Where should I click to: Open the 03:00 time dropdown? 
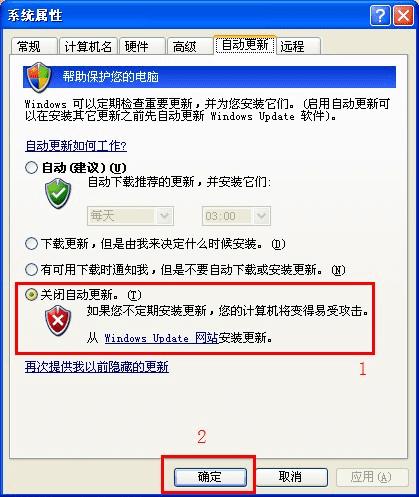[236, 216]
